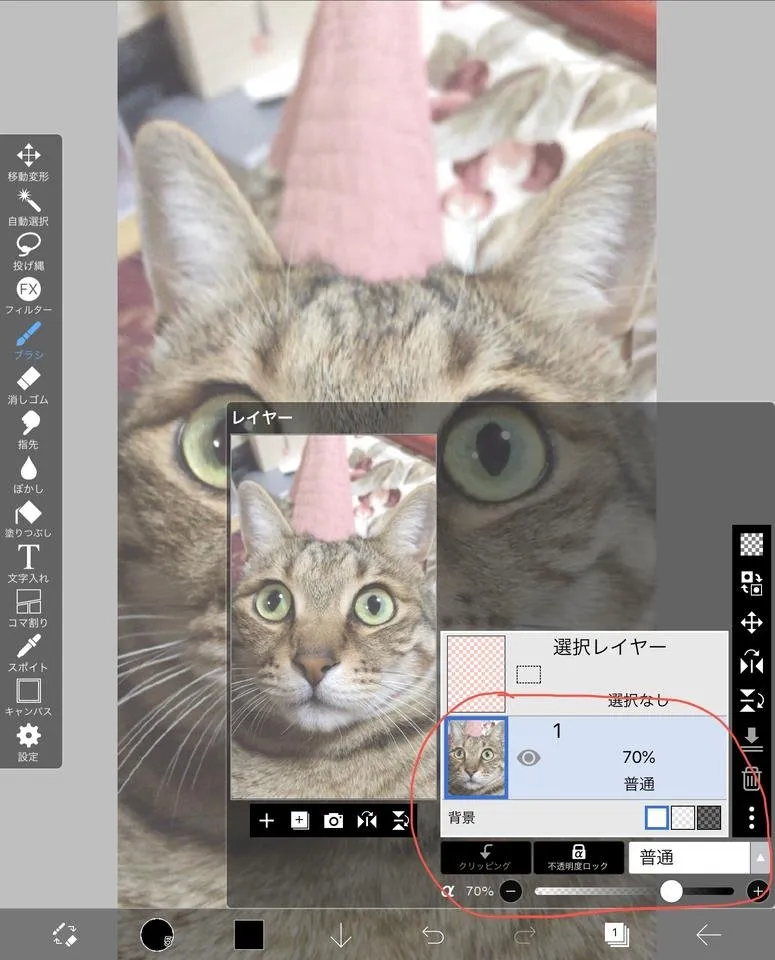775x960 pixels.
Task: Delete layer with trash icon
Action: coord(752,778)
